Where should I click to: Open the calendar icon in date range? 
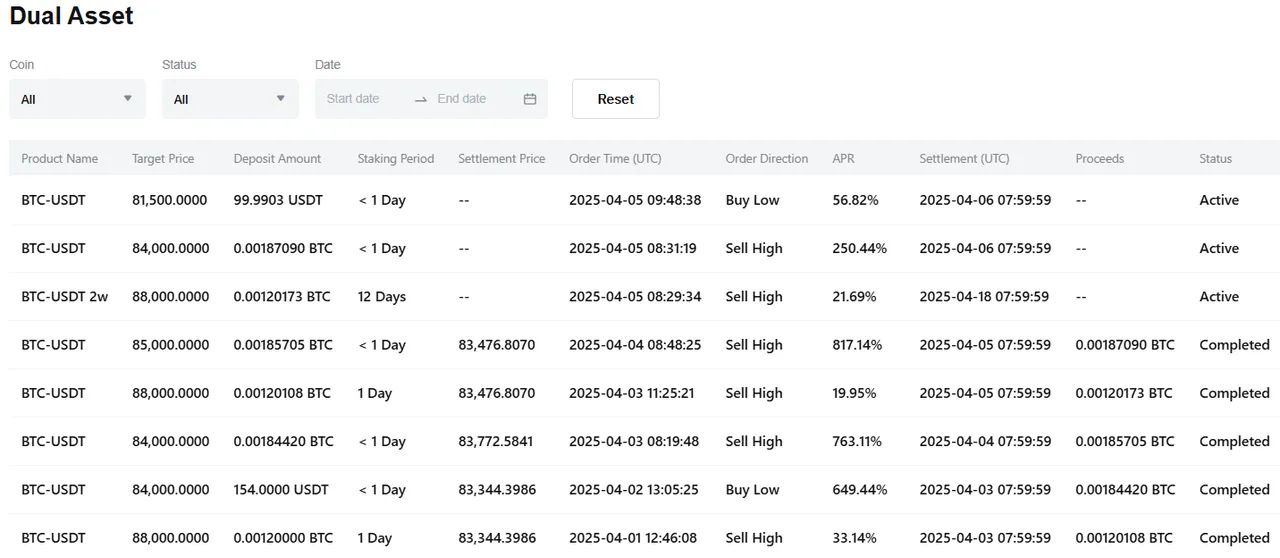[x=530, y=99]
